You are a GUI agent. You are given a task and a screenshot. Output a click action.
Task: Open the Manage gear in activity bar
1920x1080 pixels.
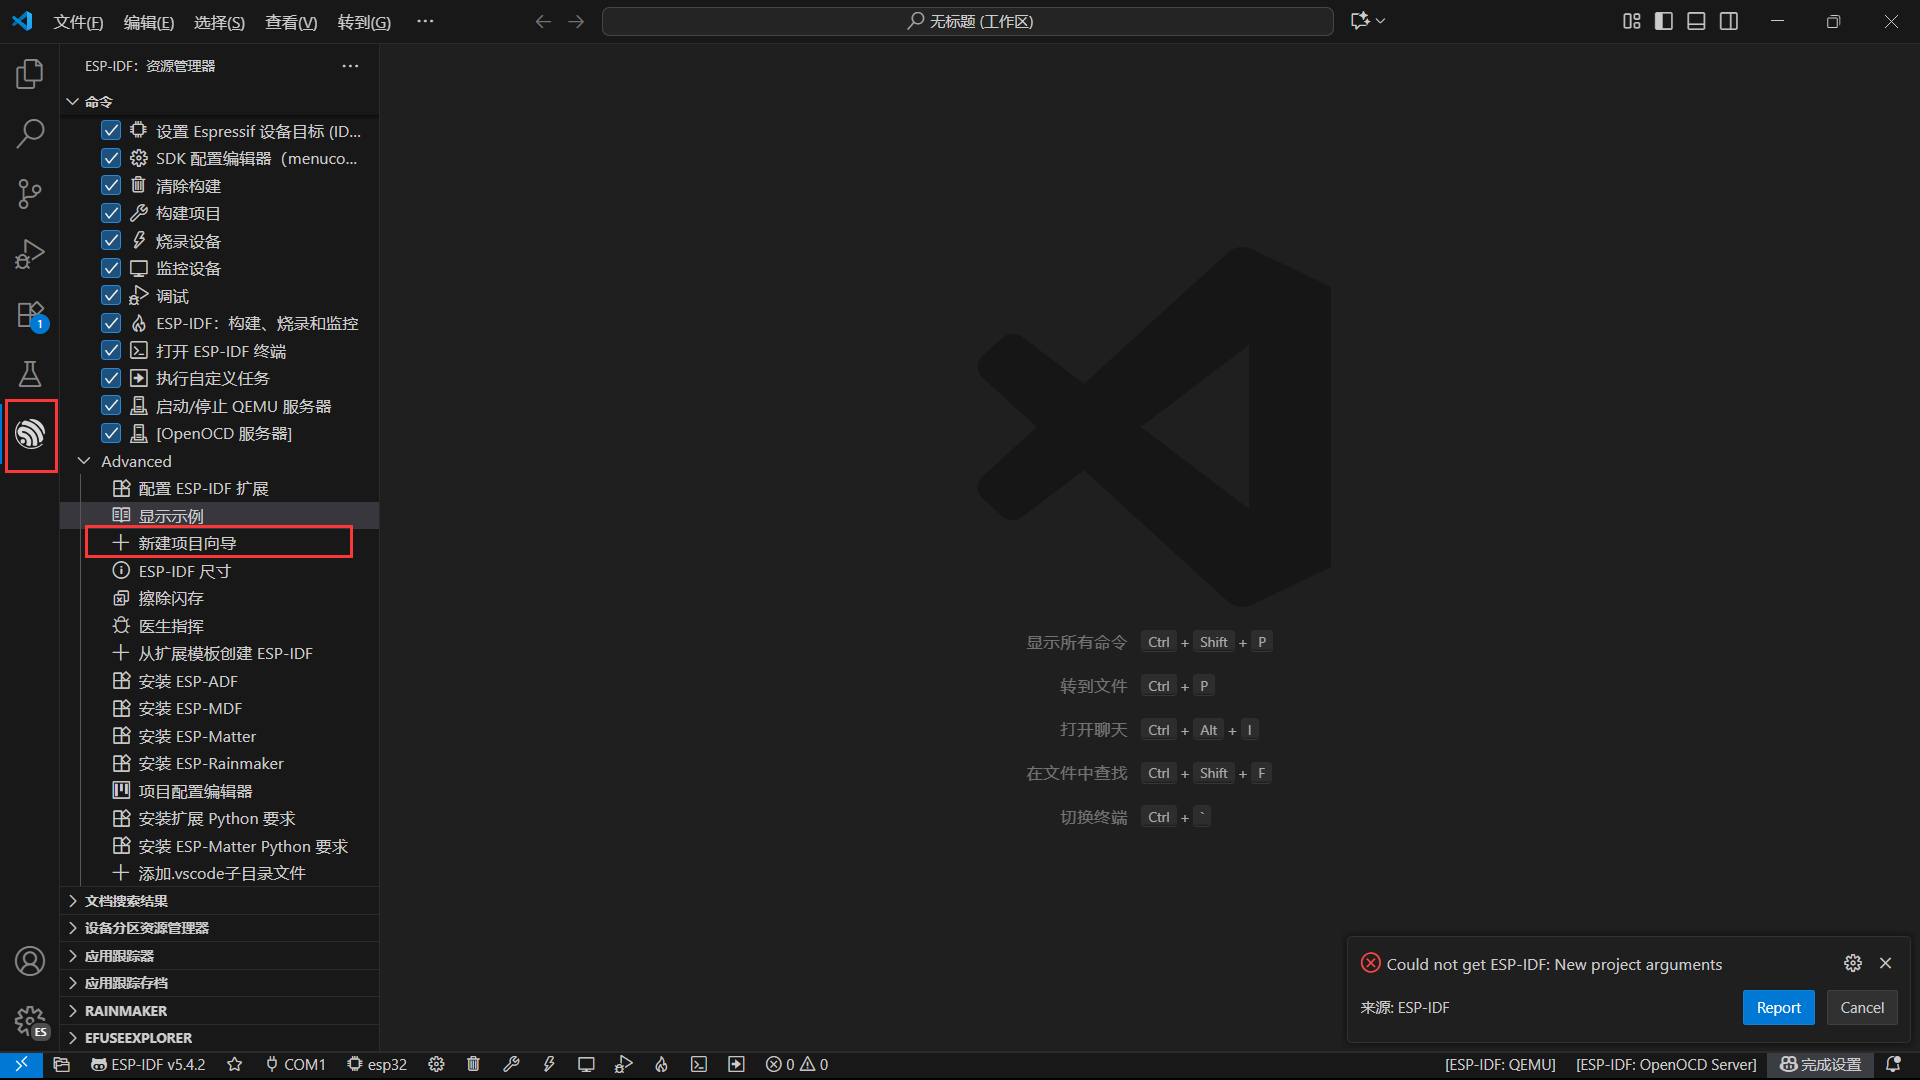pyautogui.click(x=30, y=1021)
